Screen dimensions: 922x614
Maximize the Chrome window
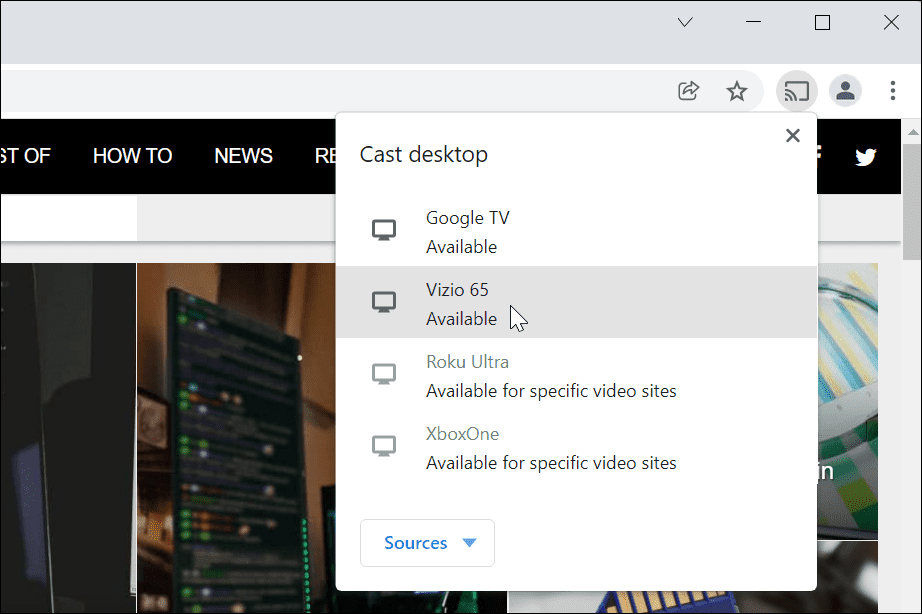click(x=822, y=22)
